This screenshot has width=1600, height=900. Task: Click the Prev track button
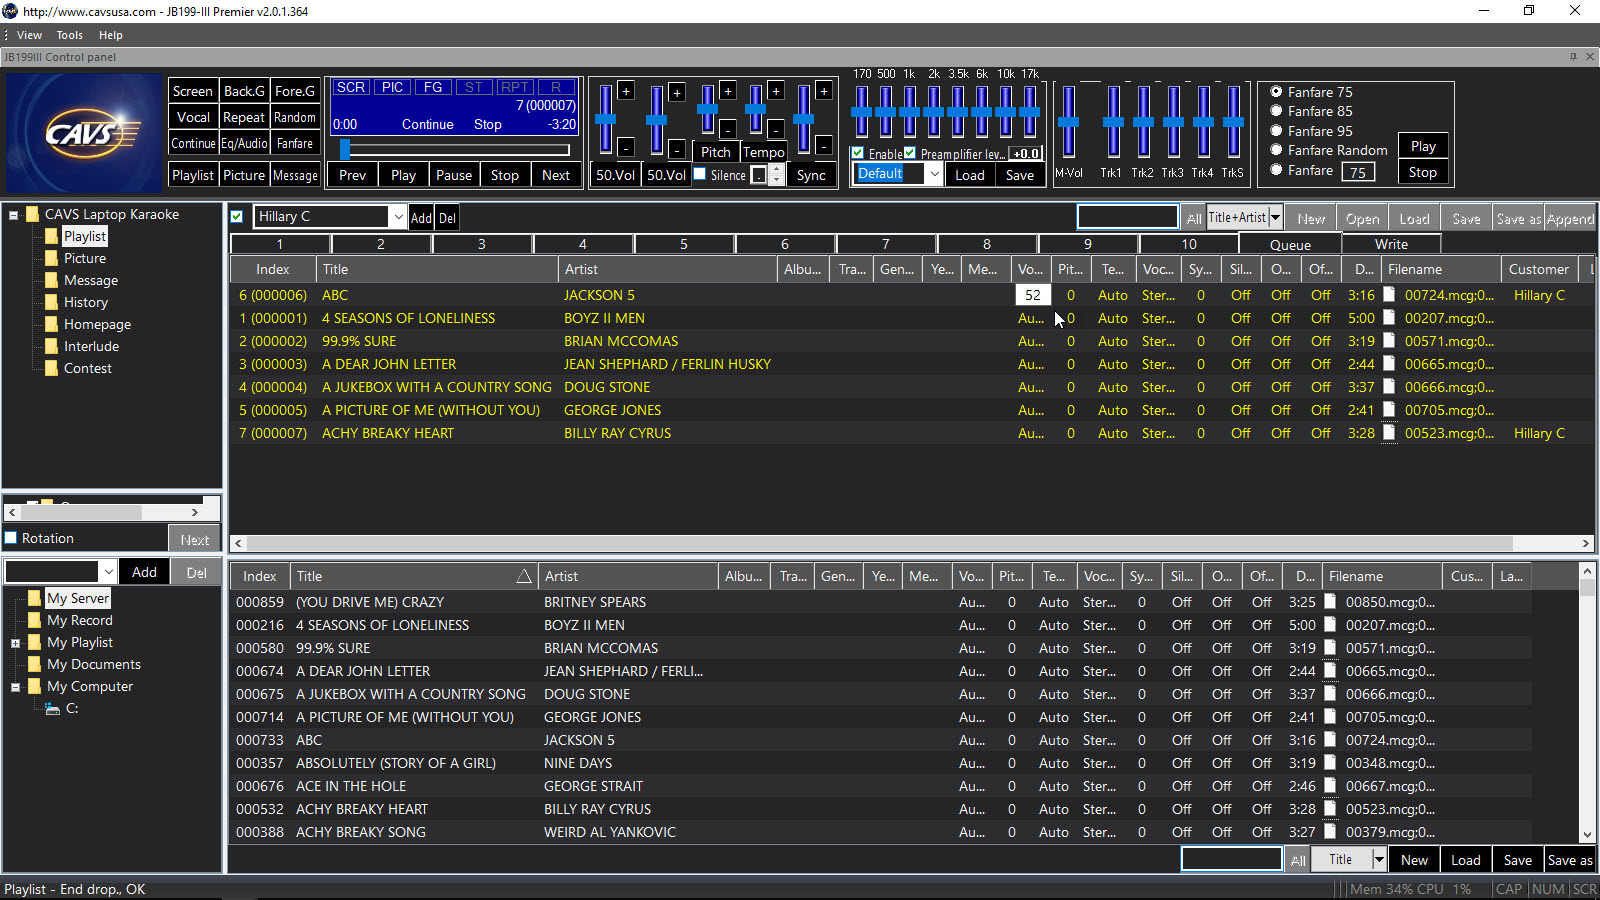coord(353,175)
